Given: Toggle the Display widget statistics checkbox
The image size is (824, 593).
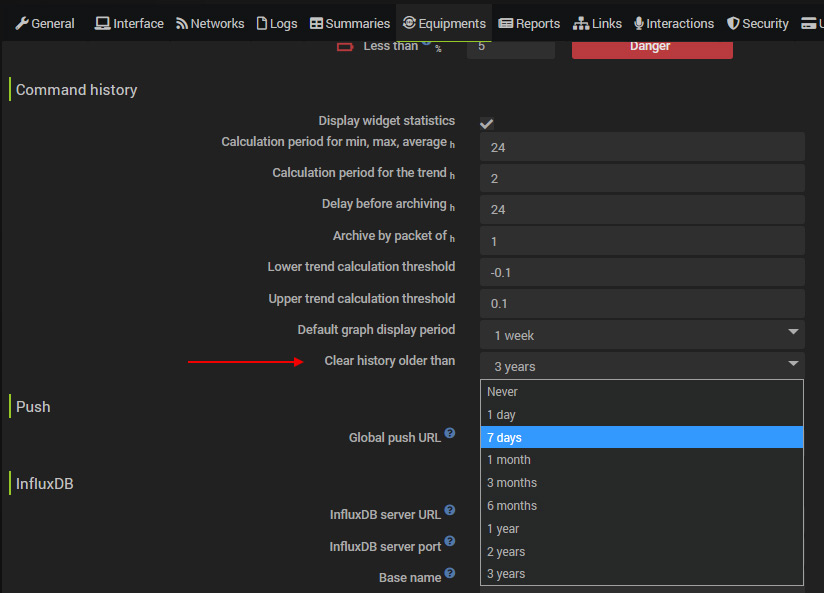Looking at the screenshot, I should (487, 123).
